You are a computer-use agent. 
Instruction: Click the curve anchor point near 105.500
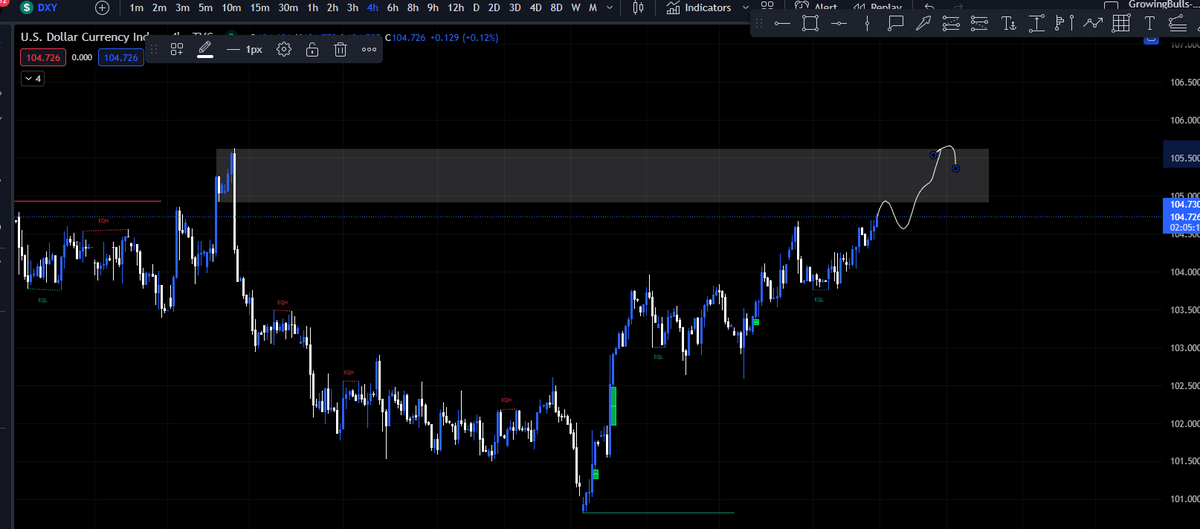pos(934,154)
